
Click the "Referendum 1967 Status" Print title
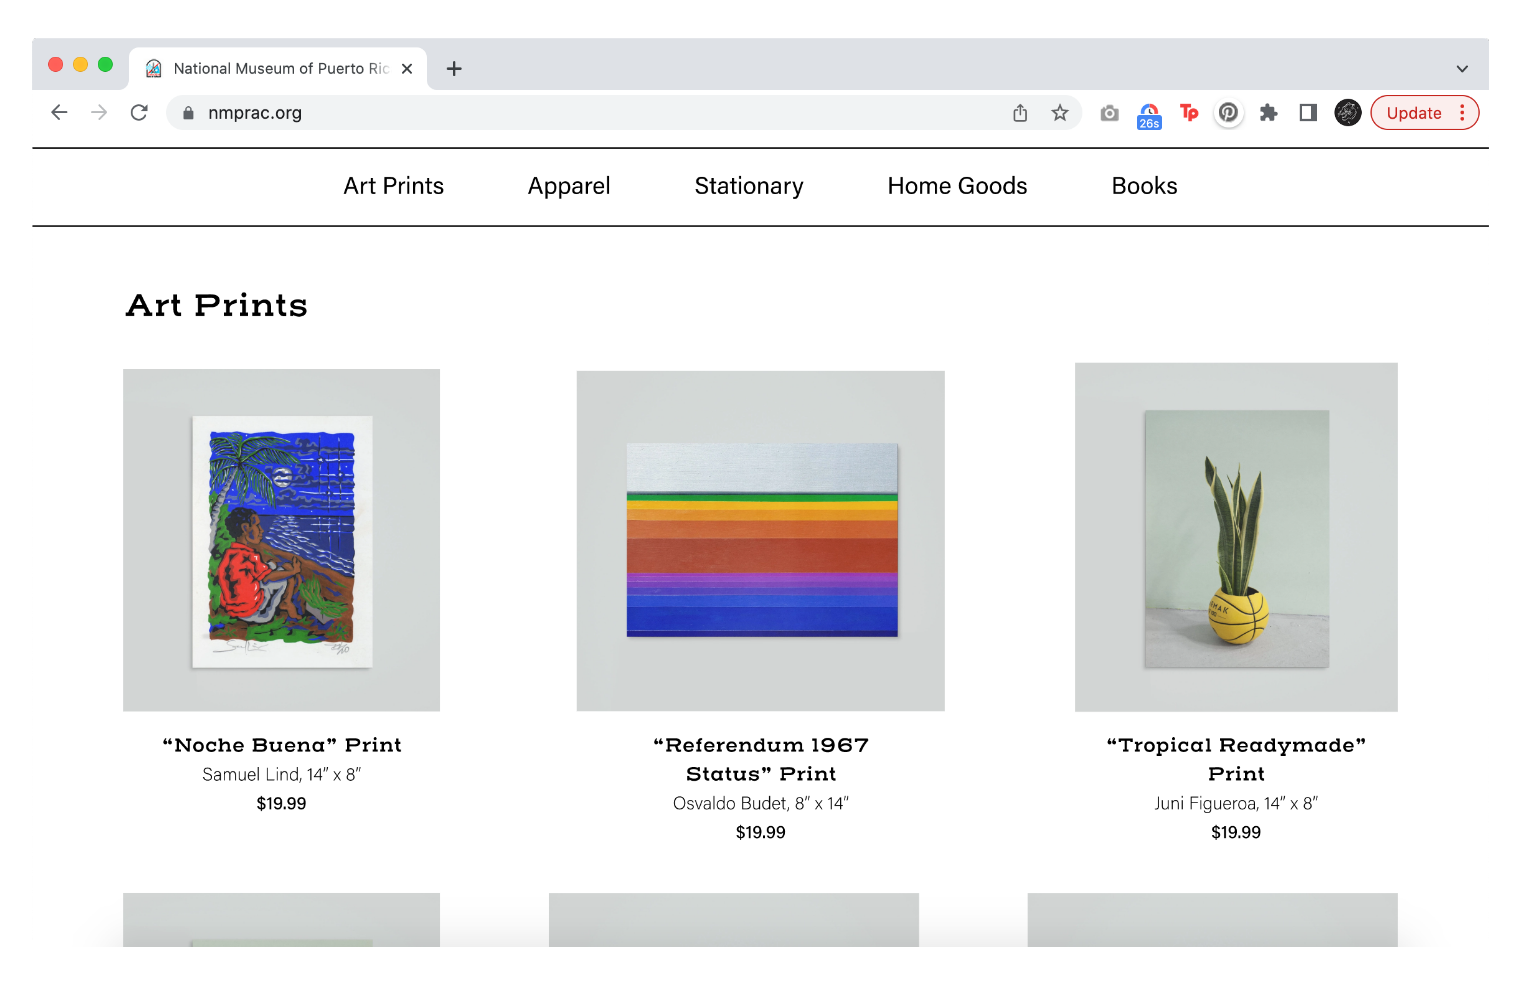[760, 759]
